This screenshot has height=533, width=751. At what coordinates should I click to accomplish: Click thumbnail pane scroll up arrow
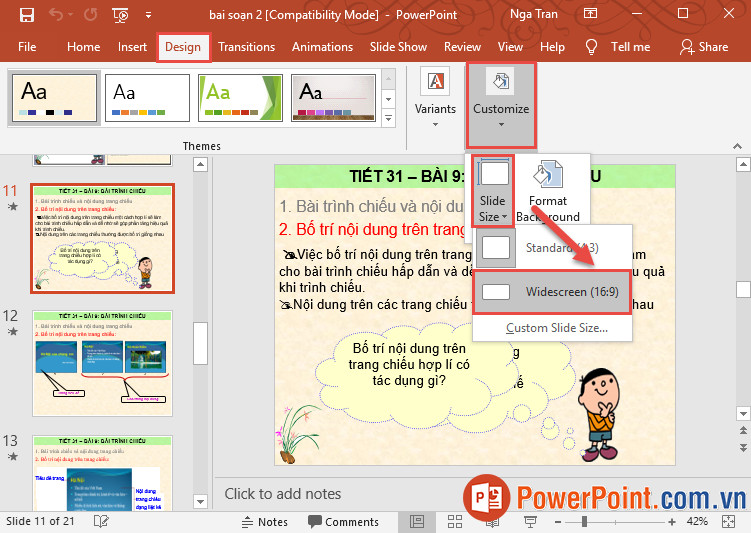(200, 165)
